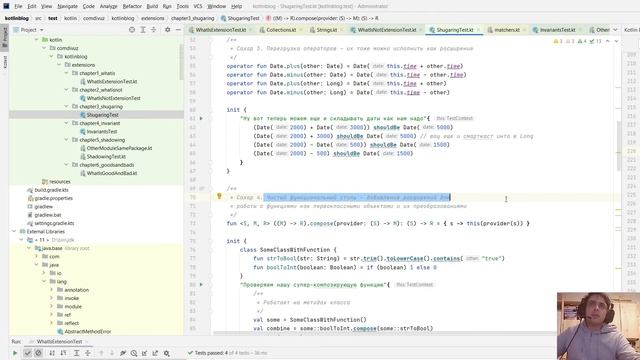Viewport: 640px width, 360px height.
Task: Open Project panel options gear
Action: point(167,30)
